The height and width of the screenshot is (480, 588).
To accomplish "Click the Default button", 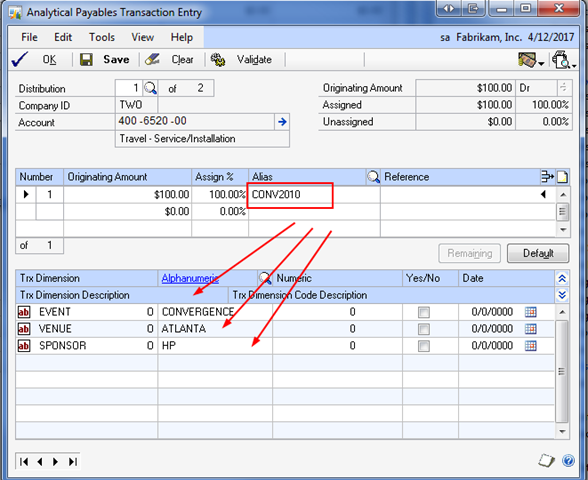I will 538,253.
